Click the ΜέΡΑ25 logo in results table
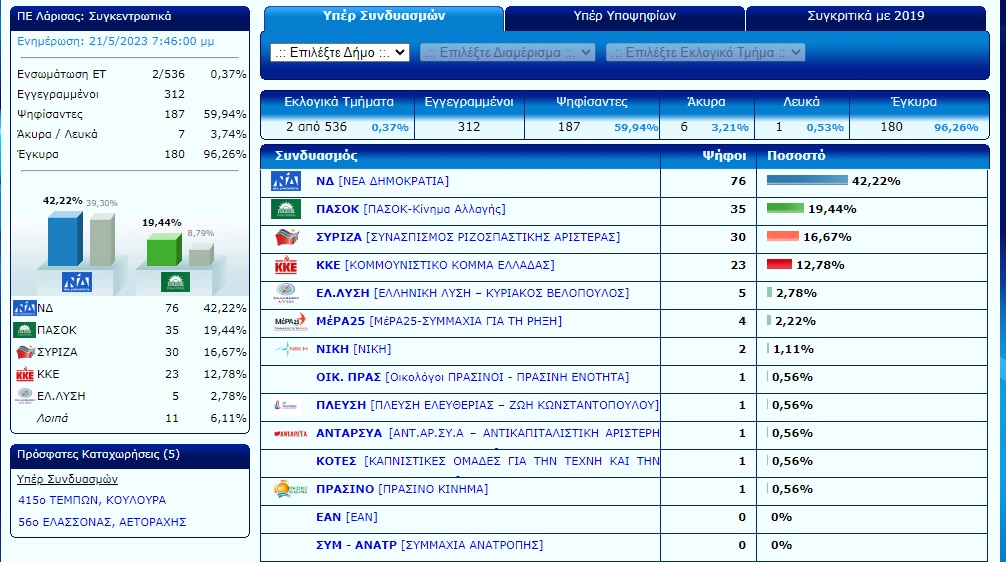 pos(286,321)
